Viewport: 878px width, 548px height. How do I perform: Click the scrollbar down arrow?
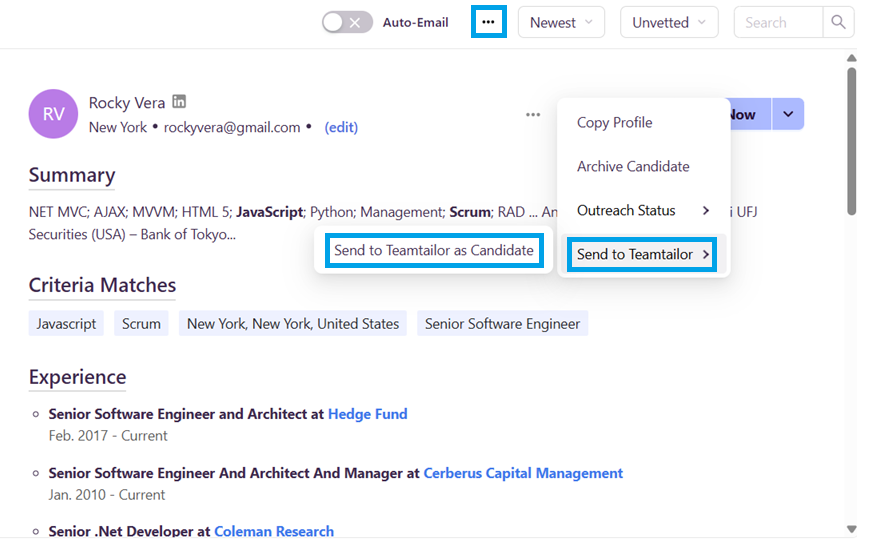click(x=851, y=529)
